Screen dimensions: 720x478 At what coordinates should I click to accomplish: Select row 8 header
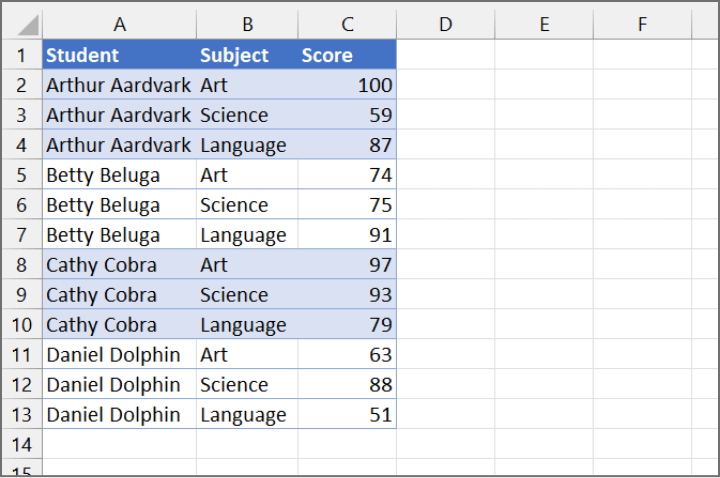[21, 265]
